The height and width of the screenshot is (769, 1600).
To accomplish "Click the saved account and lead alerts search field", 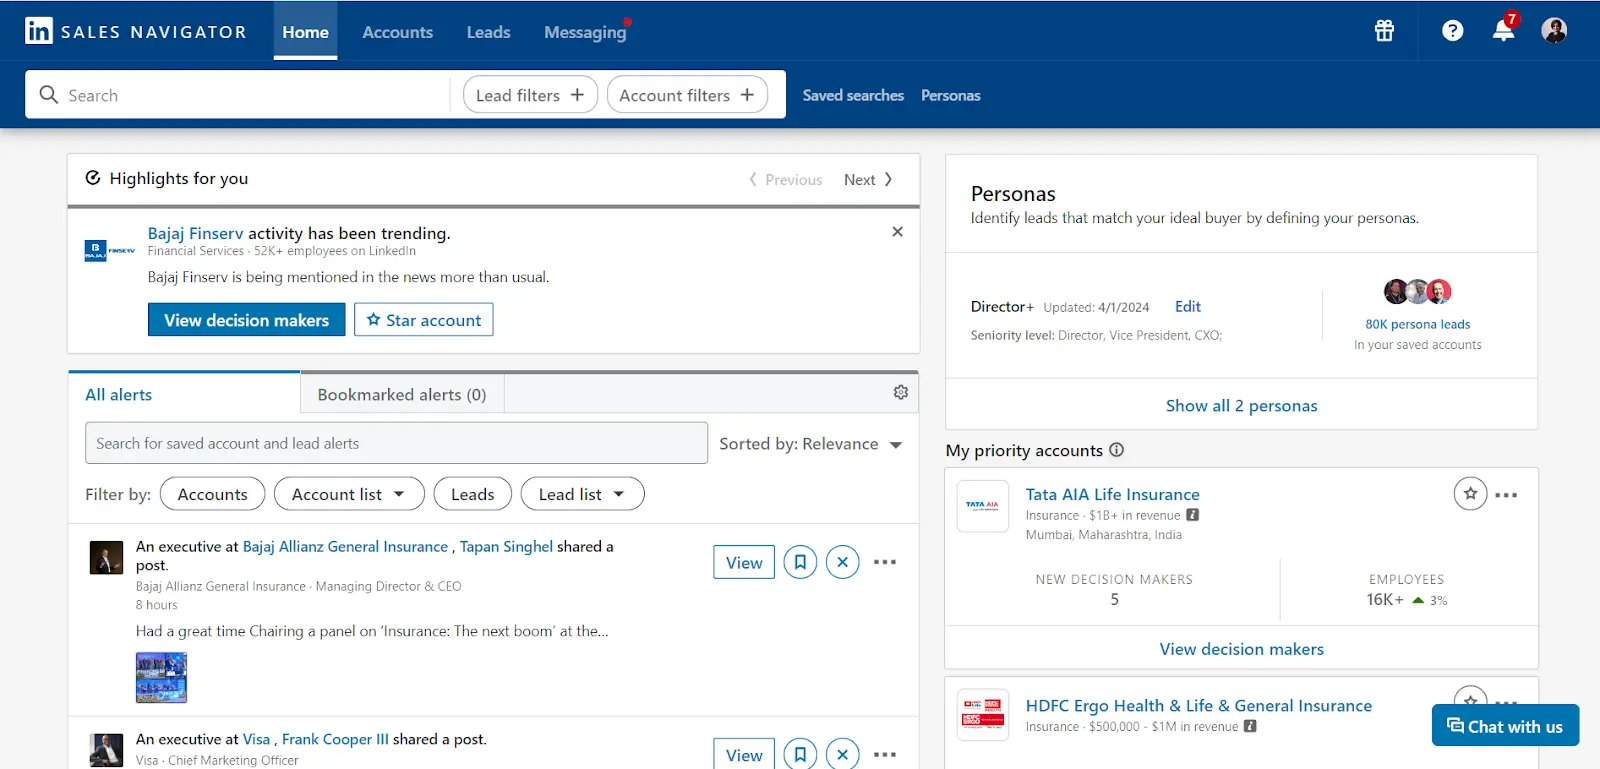I will click(396, 443).
